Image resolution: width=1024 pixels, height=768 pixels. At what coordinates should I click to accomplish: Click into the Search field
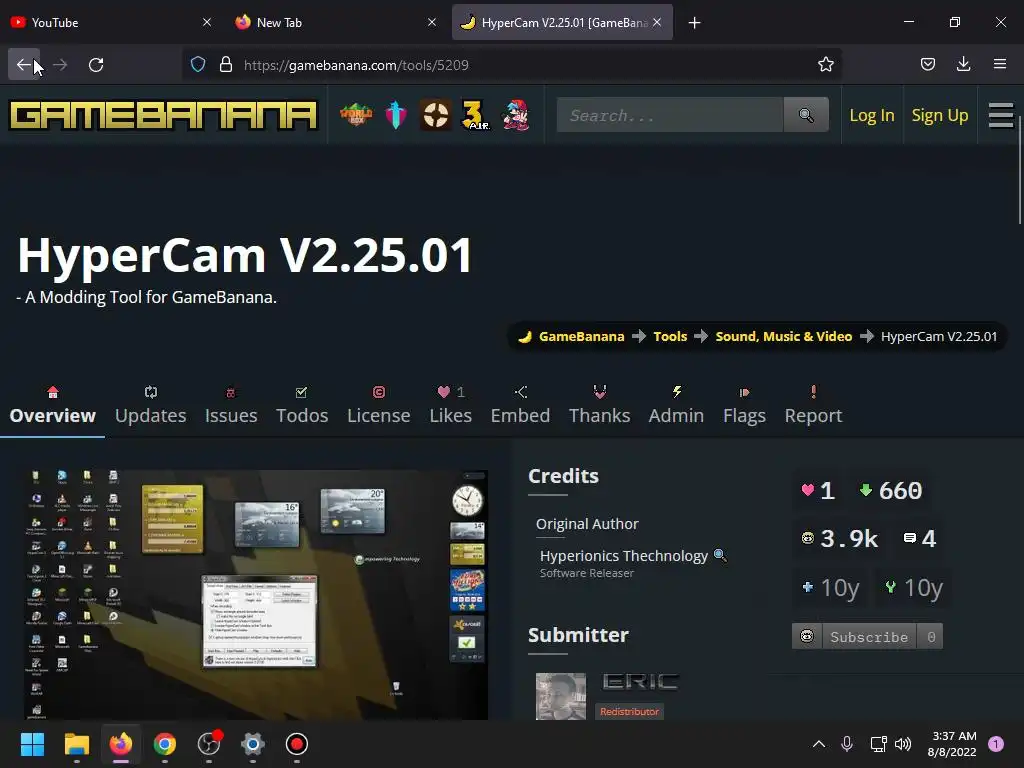click(x=670, y=115)
